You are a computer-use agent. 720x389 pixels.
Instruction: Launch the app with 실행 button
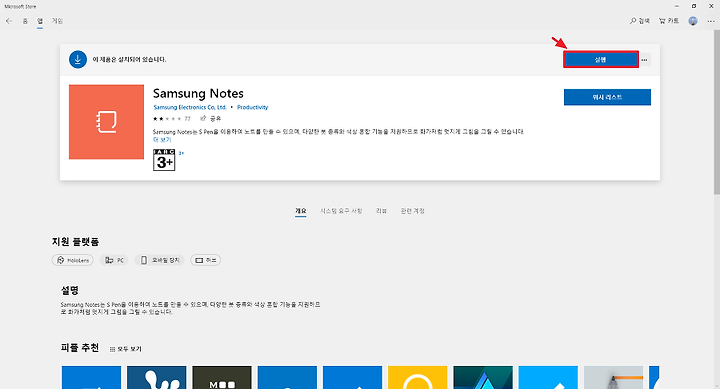[601, 60]
